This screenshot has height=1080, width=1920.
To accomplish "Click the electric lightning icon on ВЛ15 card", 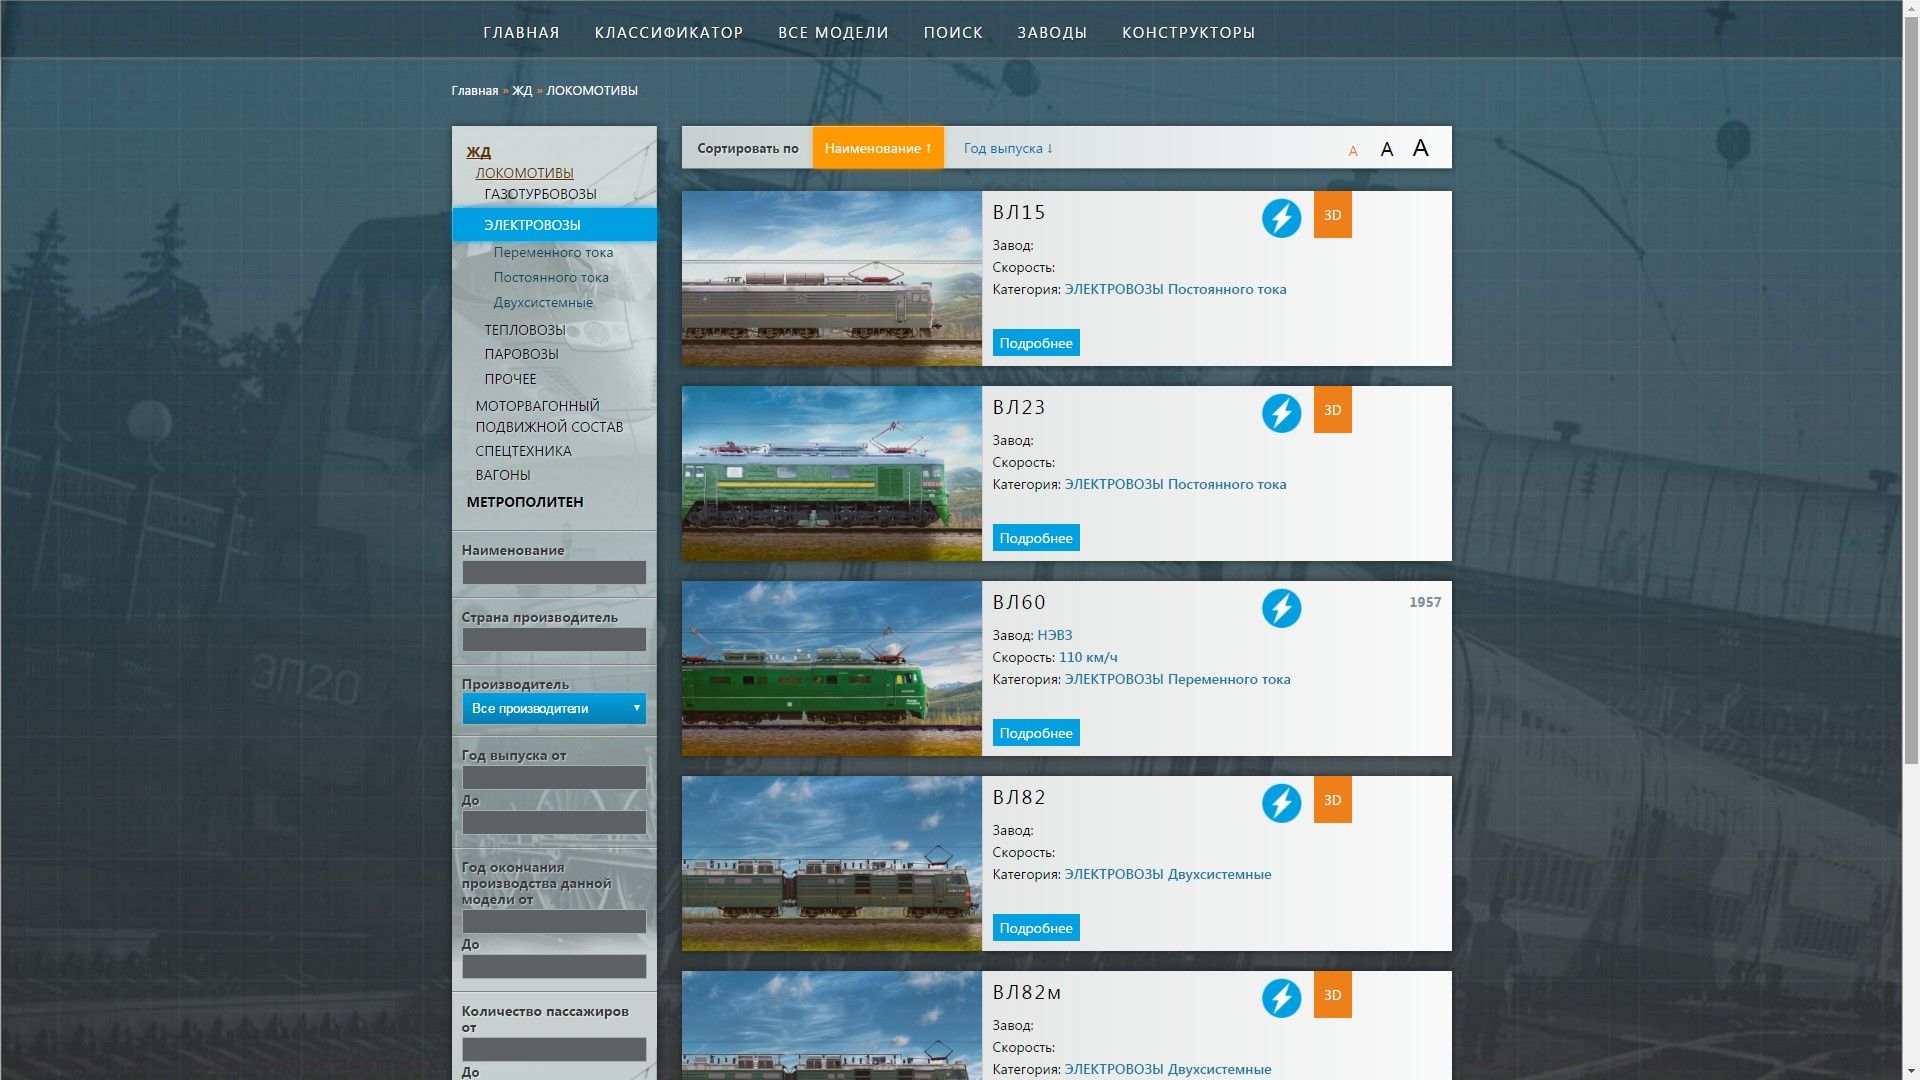I will tap(1281, 218).
